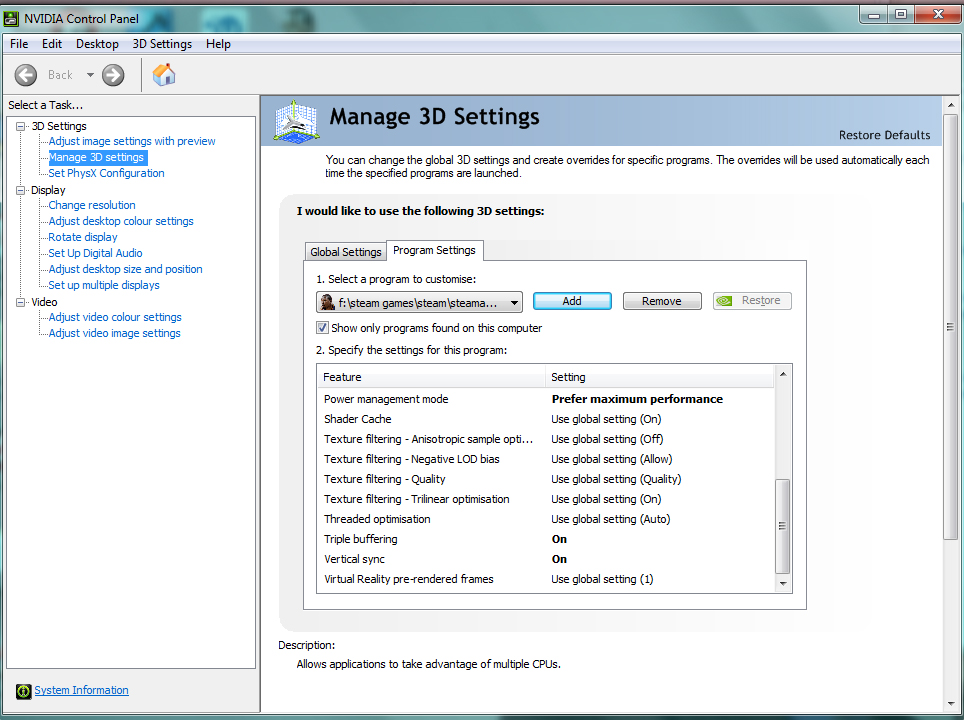Select the Shader Cache row
The image size is (964, 720).
[546, 419]
